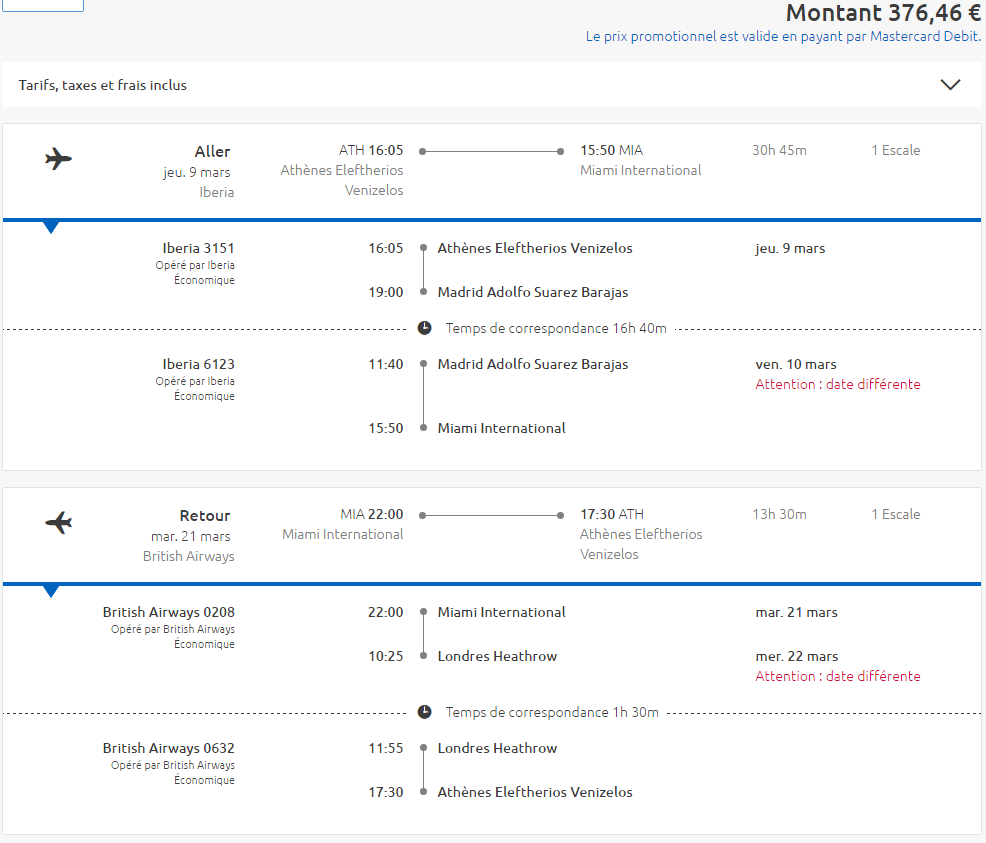Click the 'Montant 376,46 €' total

[883, 13]
